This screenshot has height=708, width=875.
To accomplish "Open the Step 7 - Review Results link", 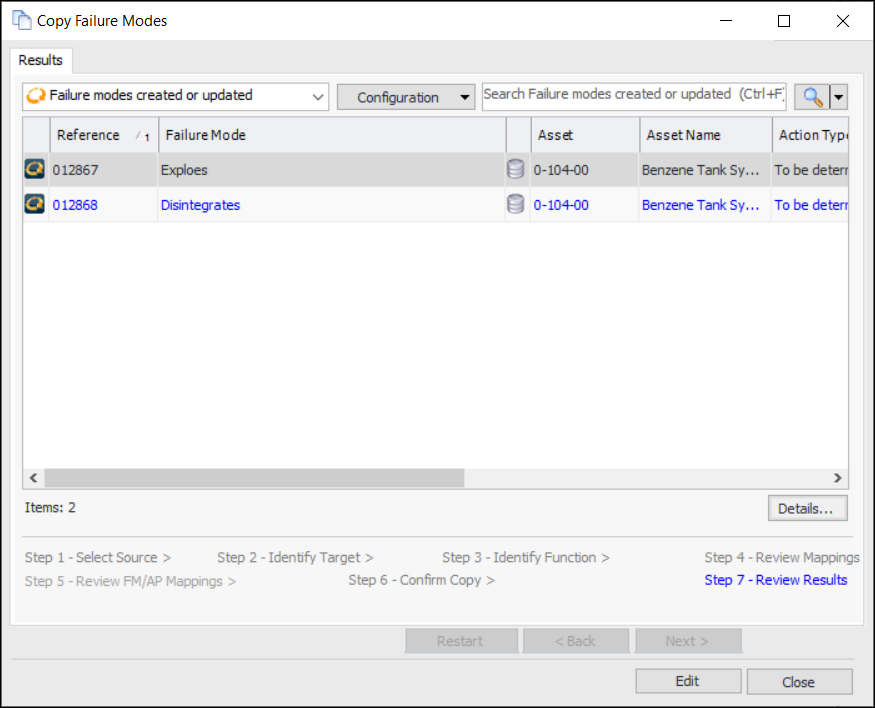I will pos(775,580).
